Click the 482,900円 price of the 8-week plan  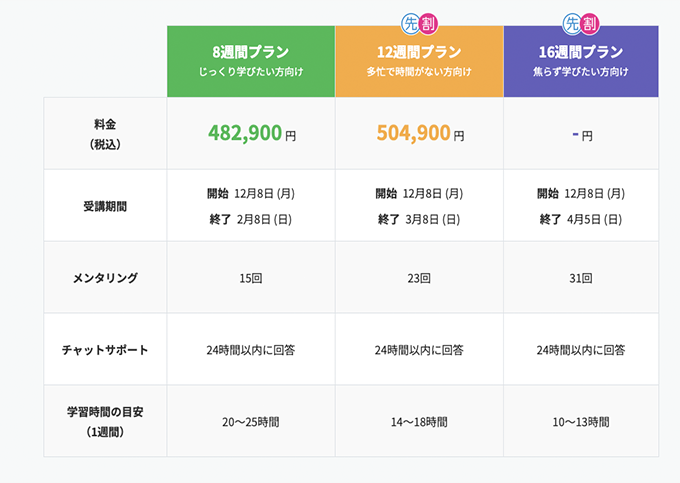251,133
